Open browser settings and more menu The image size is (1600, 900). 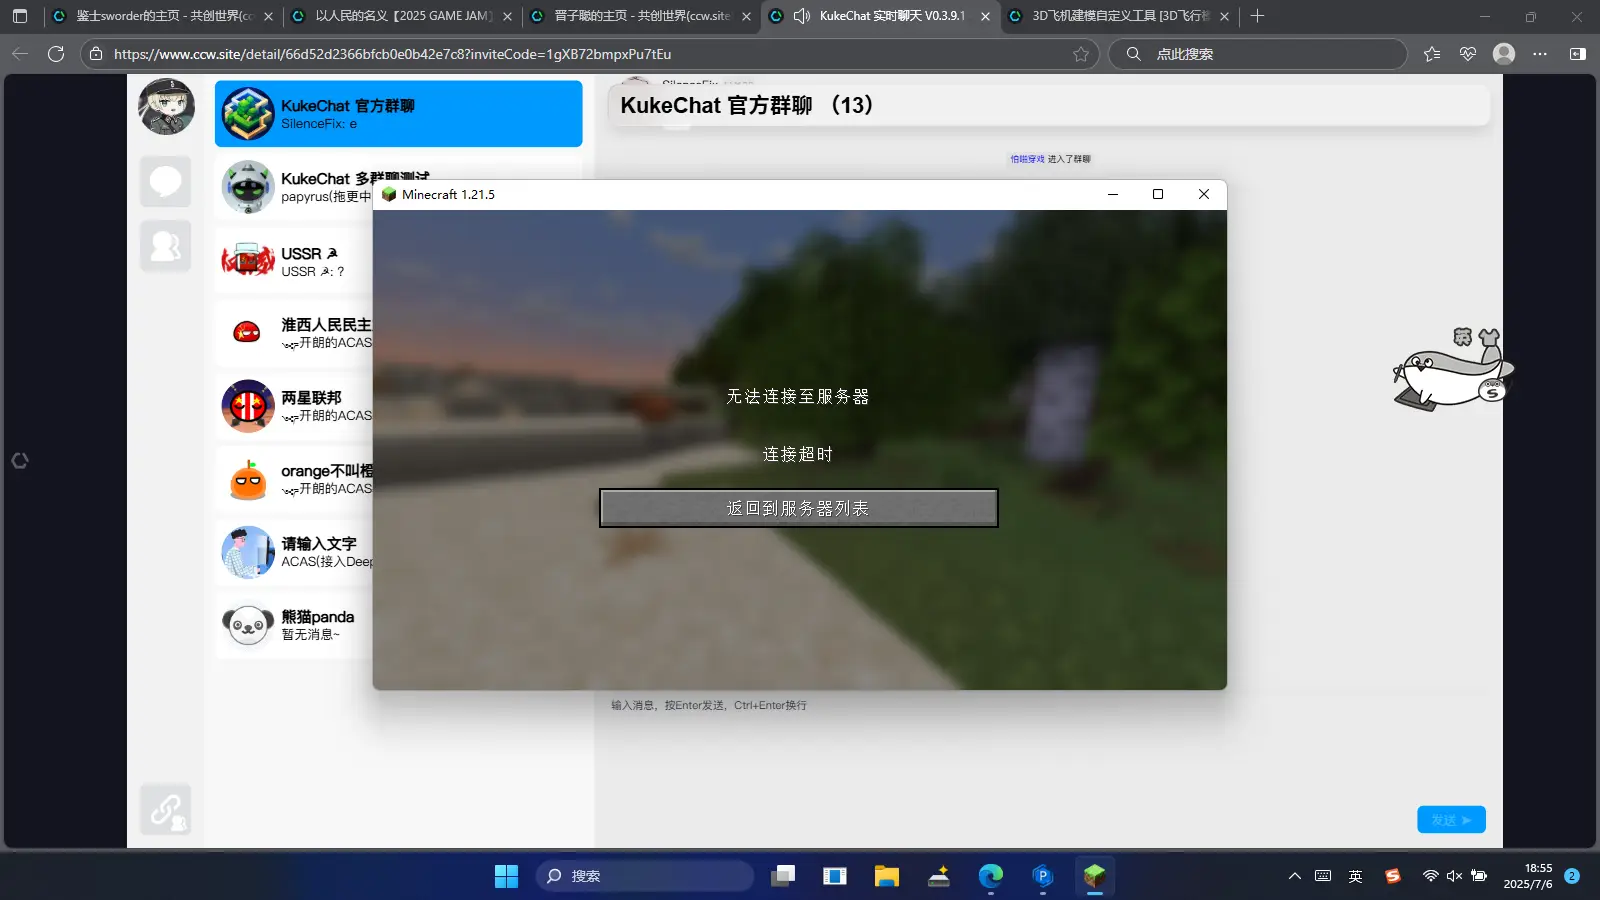point(1540,54)
